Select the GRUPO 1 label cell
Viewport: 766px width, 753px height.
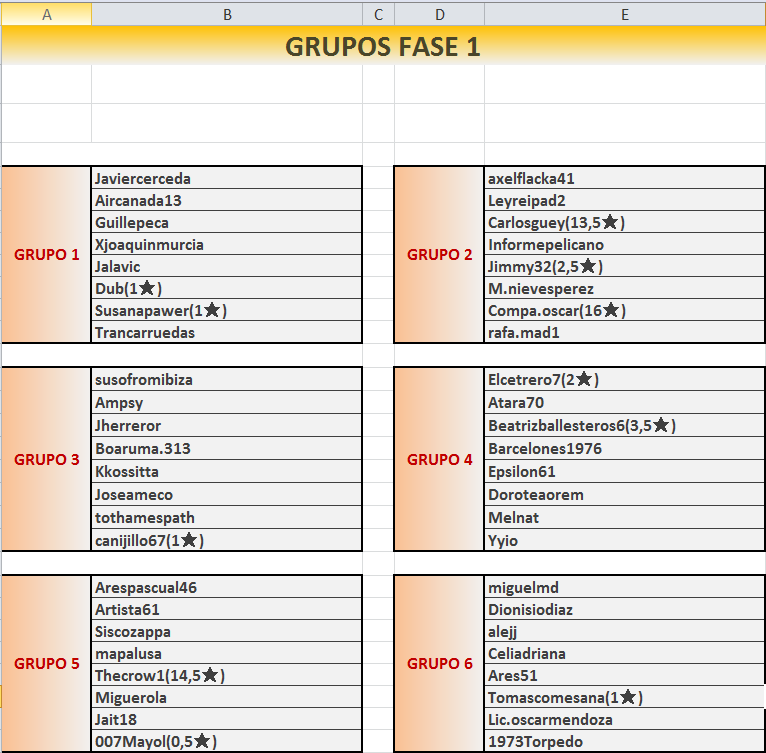click(46, 255)
